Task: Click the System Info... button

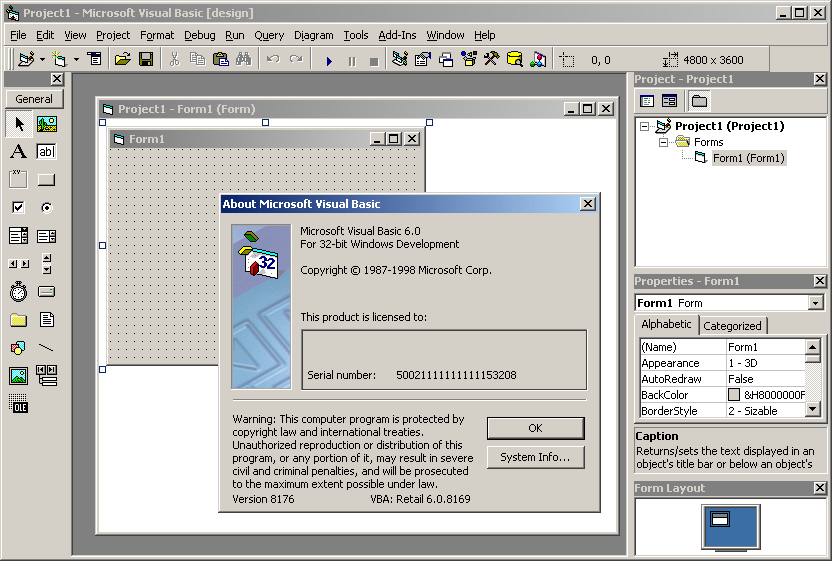Action: click(535, 457)
